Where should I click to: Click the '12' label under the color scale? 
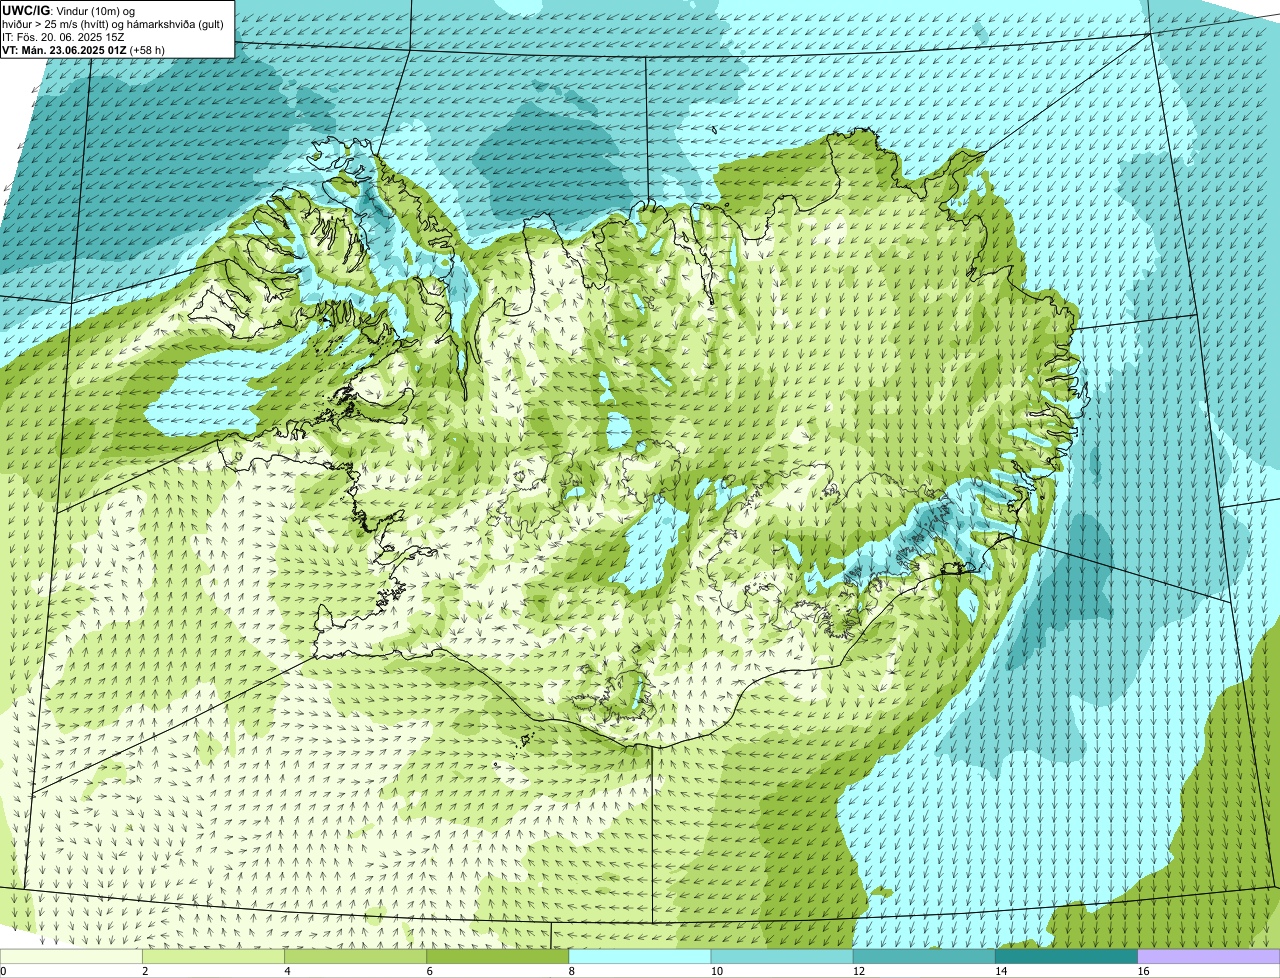[858, 971]
